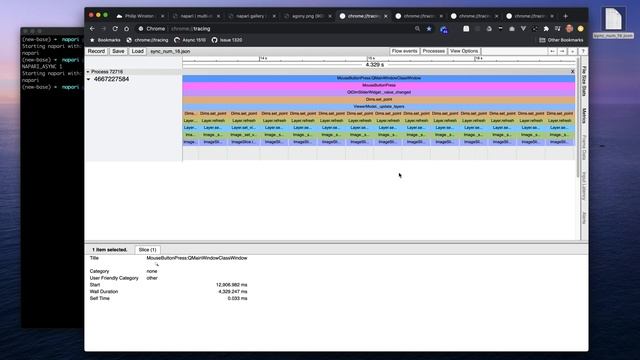Open the Metrics side panel tab

tap(584, 116)
